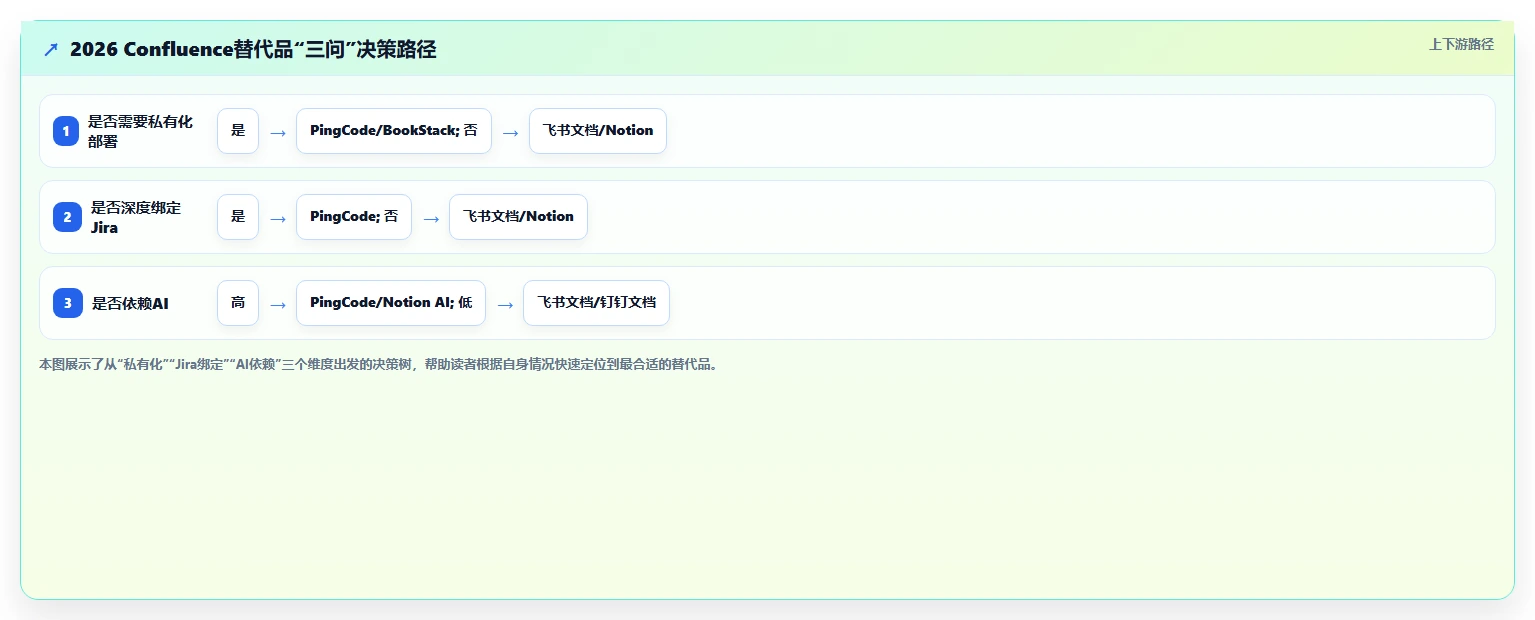Click 飞书文档/Notion in the Jira row
Viewport: 1535px width, 620px height.
click(x=518, y=217)
